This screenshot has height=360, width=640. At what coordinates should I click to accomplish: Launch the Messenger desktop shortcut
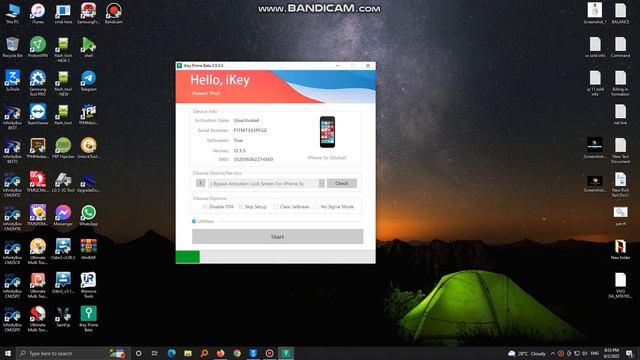(x=63, y=216)
